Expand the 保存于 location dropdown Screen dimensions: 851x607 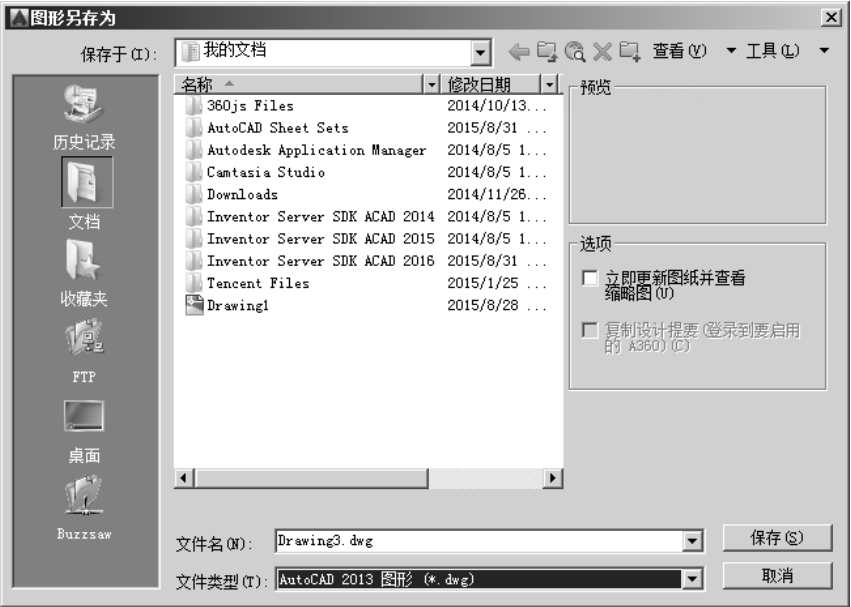tap(480, 53)
